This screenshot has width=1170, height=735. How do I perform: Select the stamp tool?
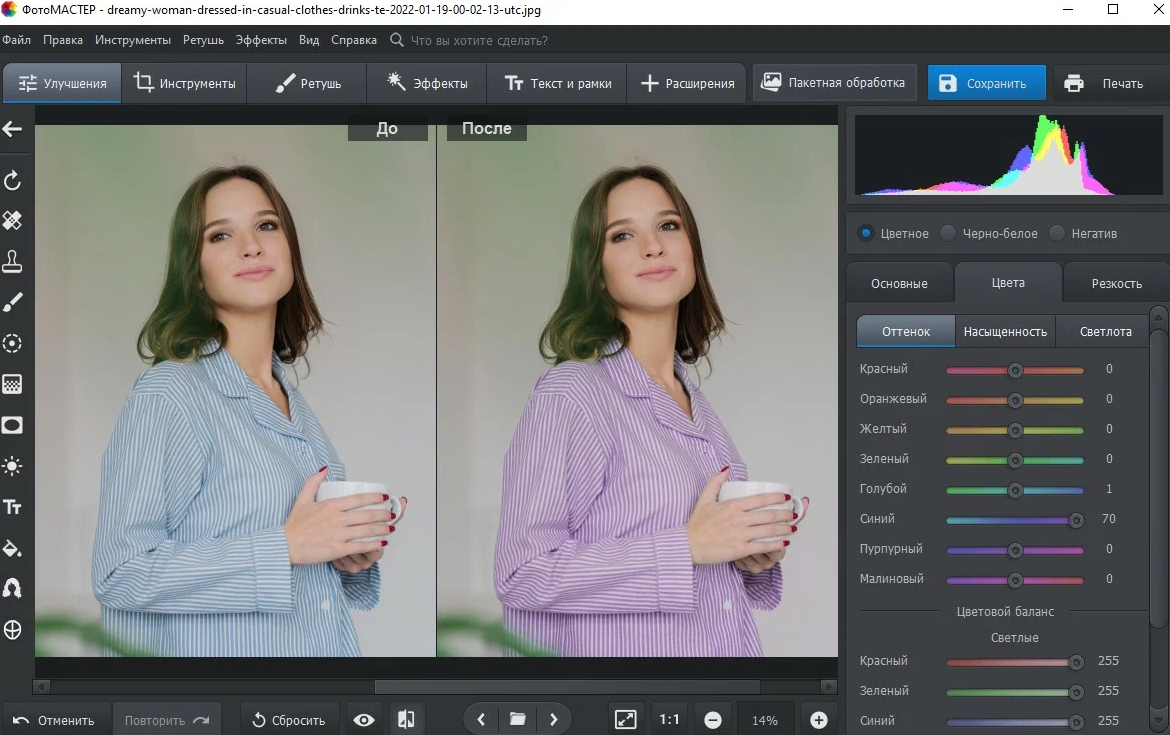(12, 261)
